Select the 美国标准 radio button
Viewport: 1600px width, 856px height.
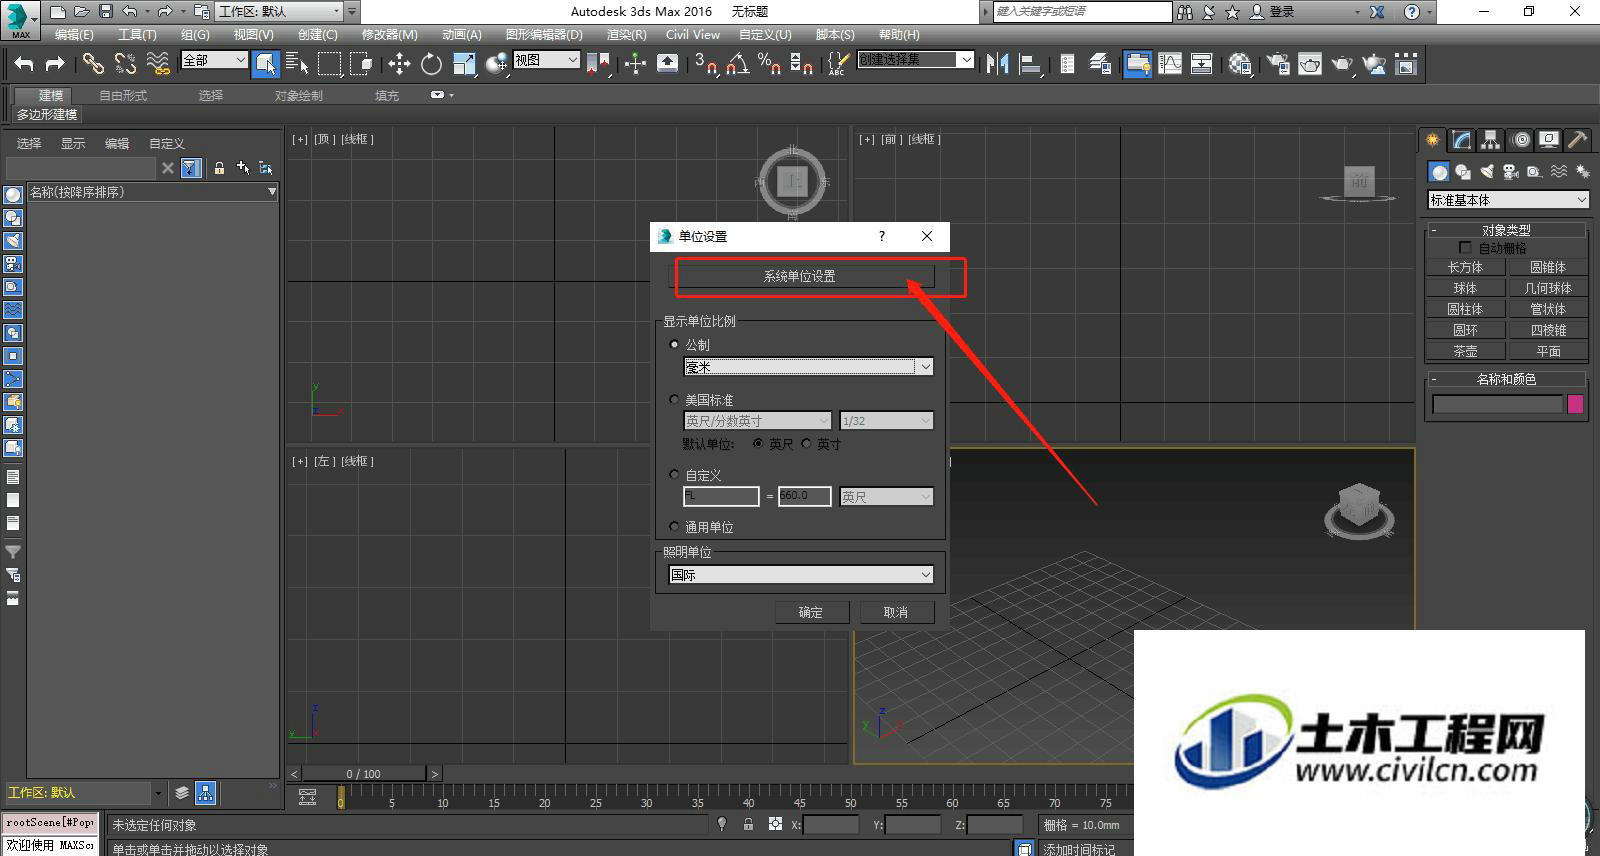tap(674, 399)
